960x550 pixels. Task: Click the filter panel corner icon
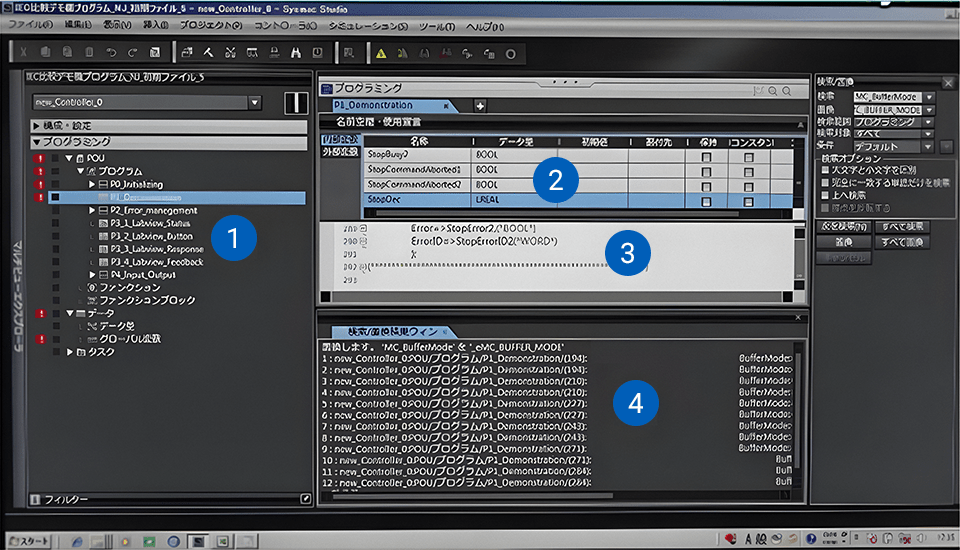[x=306, y=499]
